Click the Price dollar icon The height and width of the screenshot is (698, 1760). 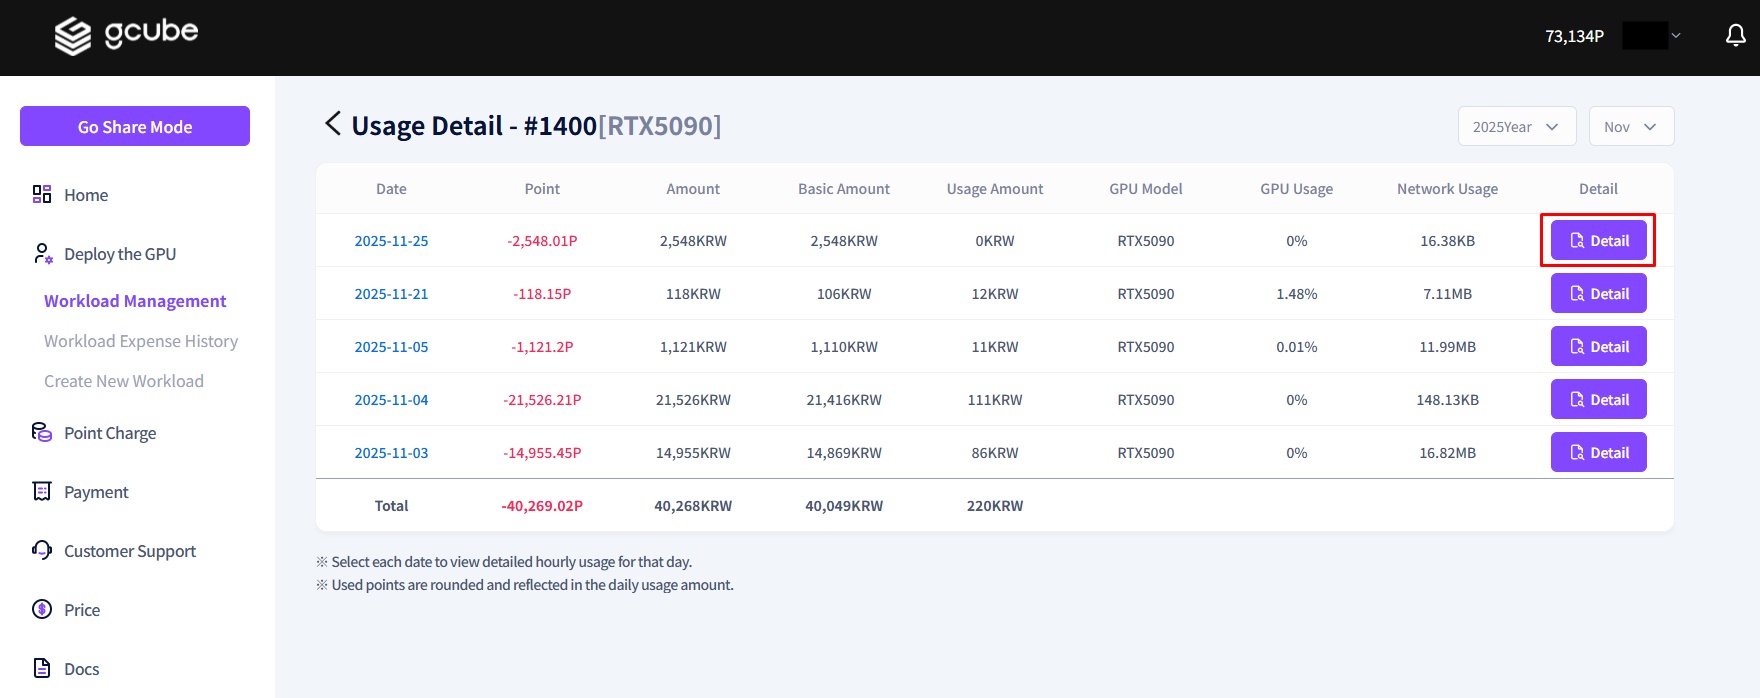pos(42,609)
